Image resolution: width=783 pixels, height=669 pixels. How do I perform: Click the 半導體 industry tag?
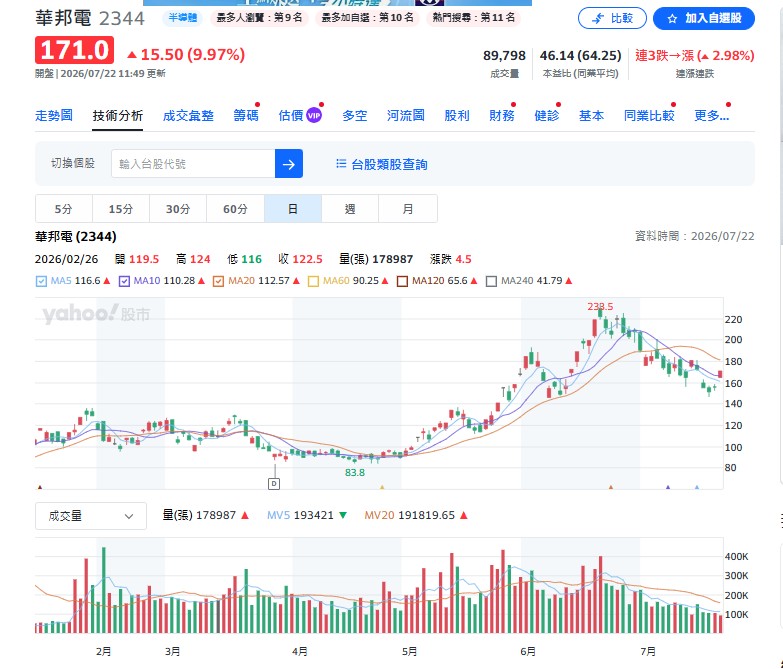pyautogui.click(x=183, y=18)
